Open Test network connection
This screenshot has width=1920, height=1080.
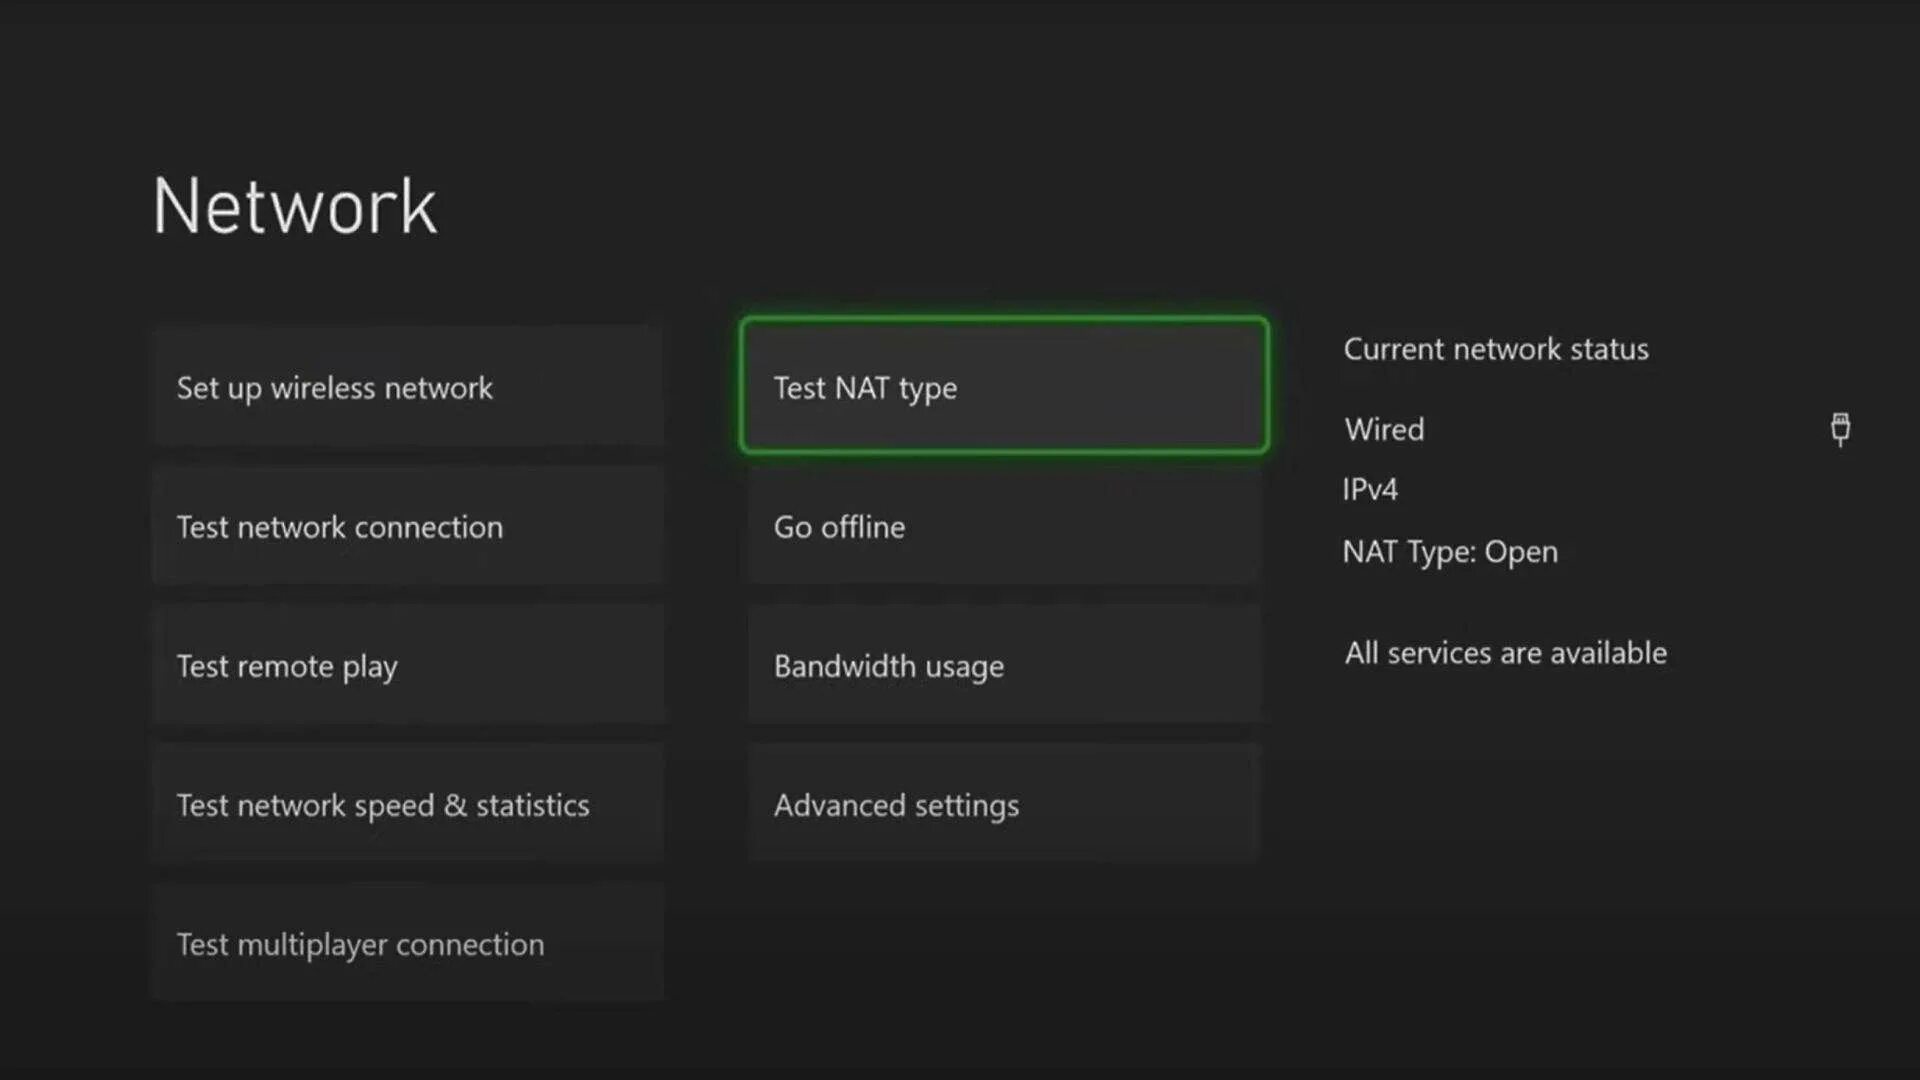(x=408, y=526)
